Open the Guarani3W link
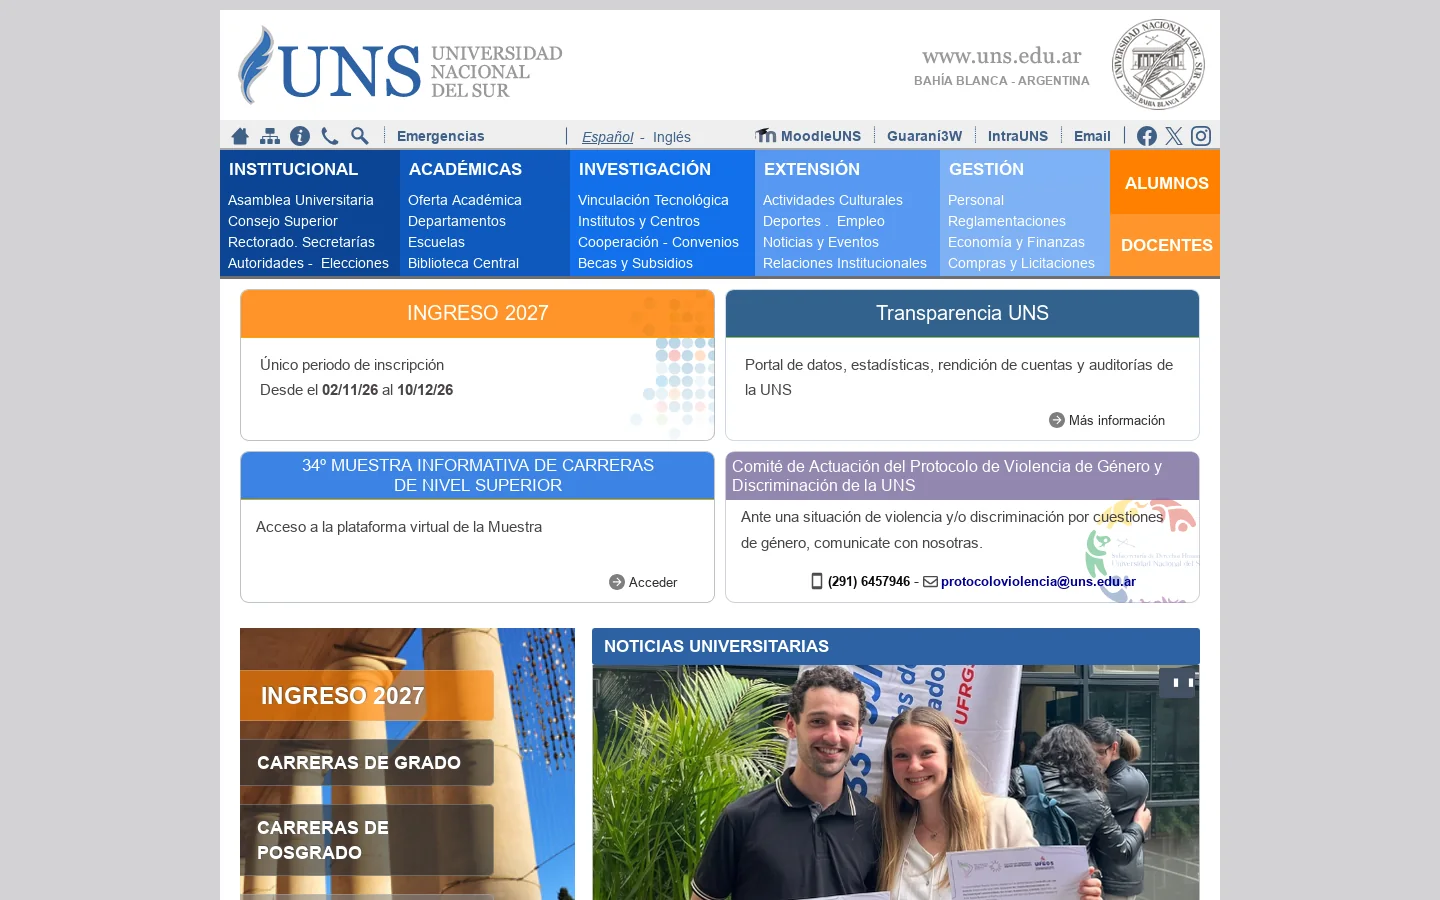Viewport: 1440px width, 900px height. click(924, 136)
